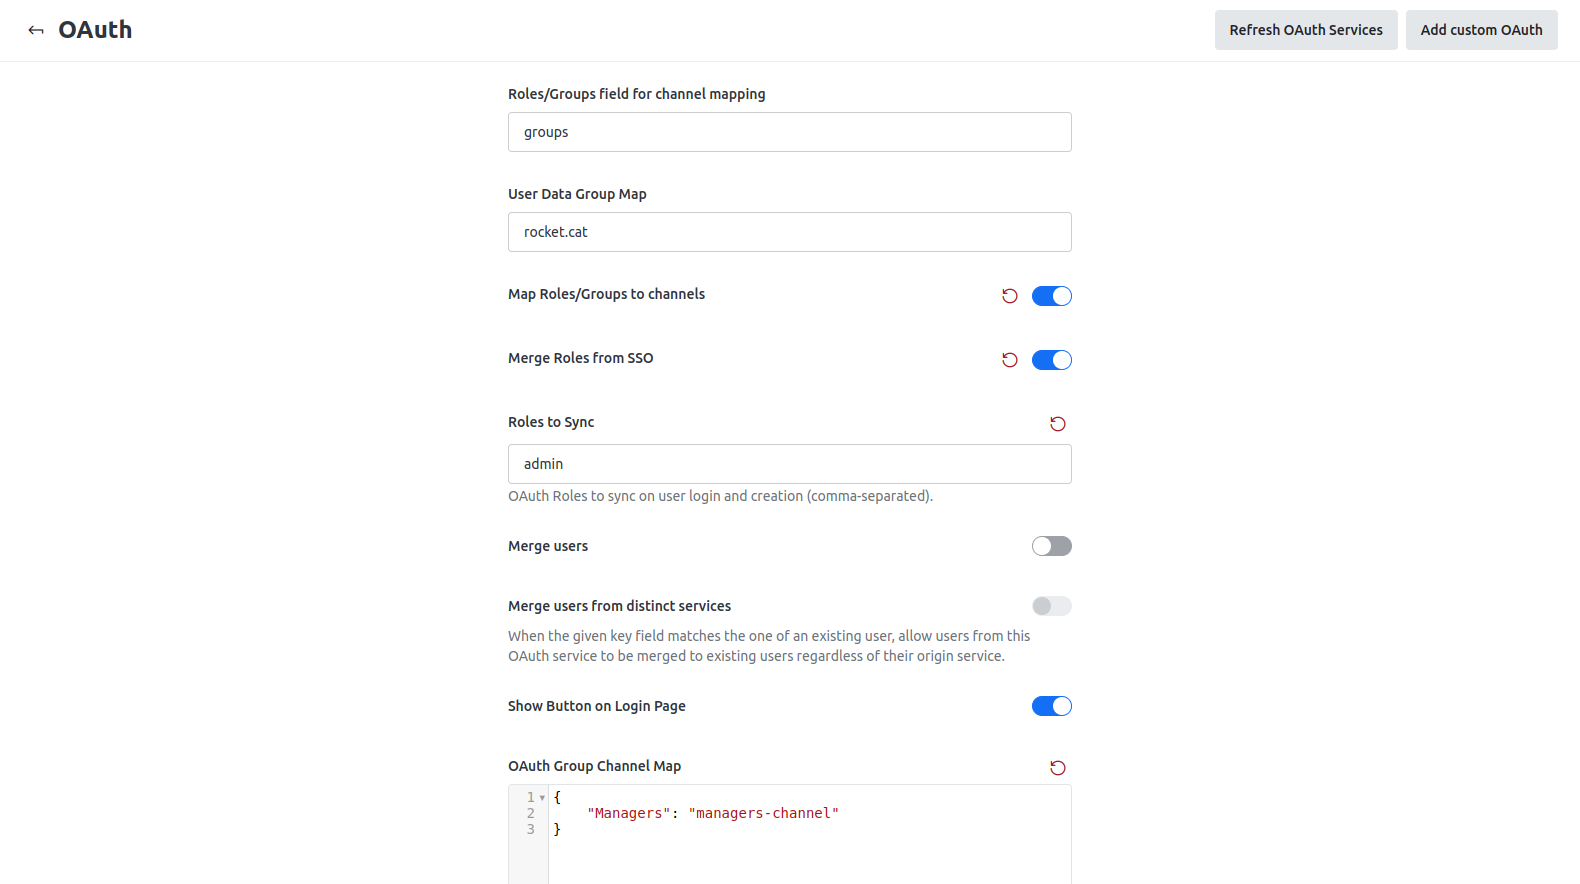Screen dimensions: 1580x884
Task: Click into the Roles to Sync text field
Action: click(789, 464)
